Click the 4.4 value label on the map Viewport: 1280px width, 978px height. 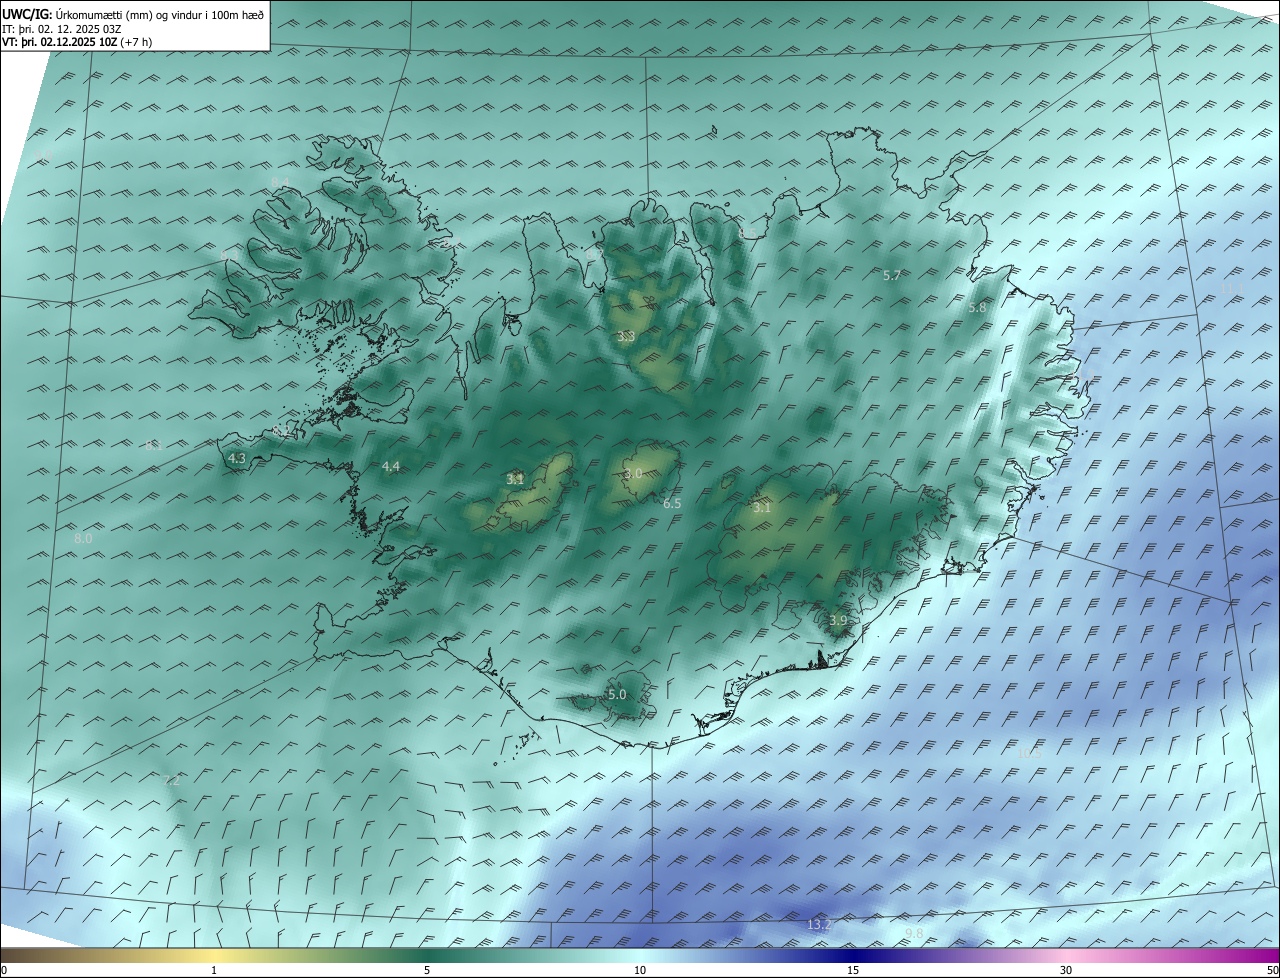point(391,466)
